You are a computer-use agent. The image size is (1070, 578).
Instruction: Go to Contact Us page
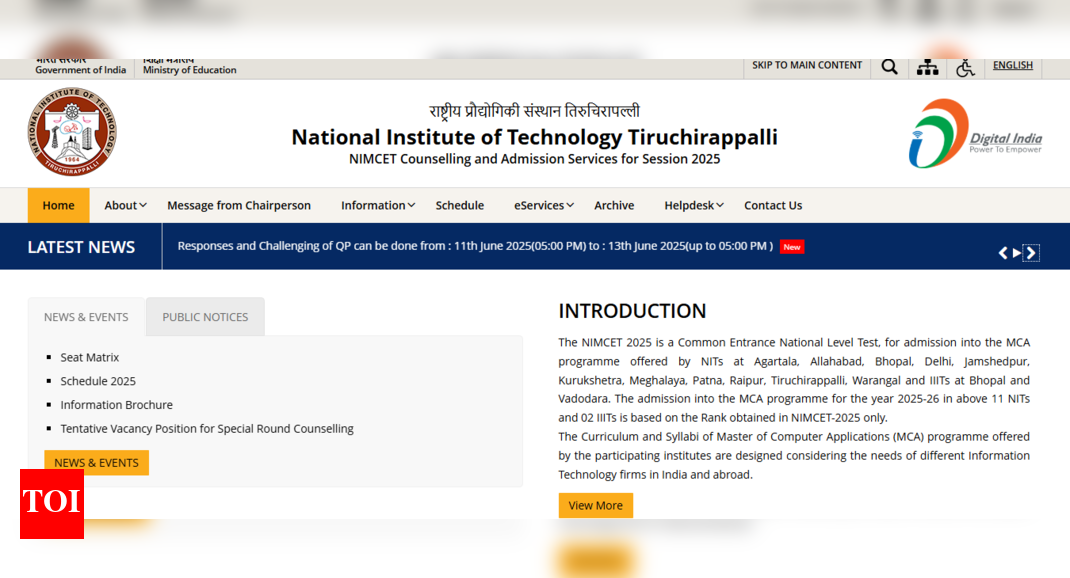click(x=773, y=205)
